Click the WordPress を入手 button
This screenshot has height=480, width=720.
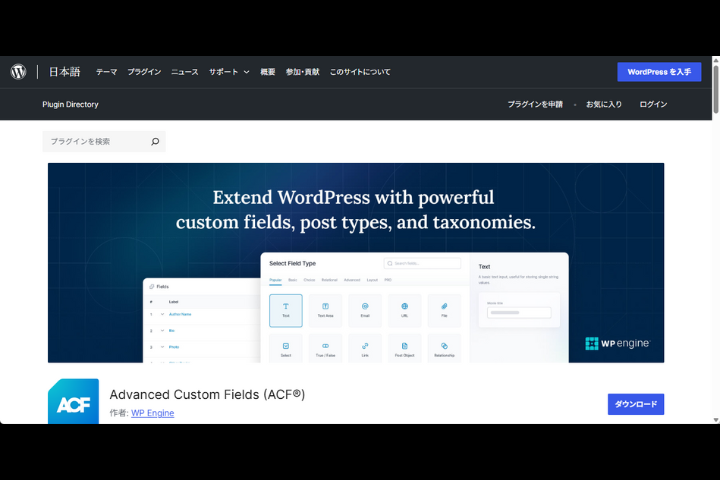click(659, 72)
